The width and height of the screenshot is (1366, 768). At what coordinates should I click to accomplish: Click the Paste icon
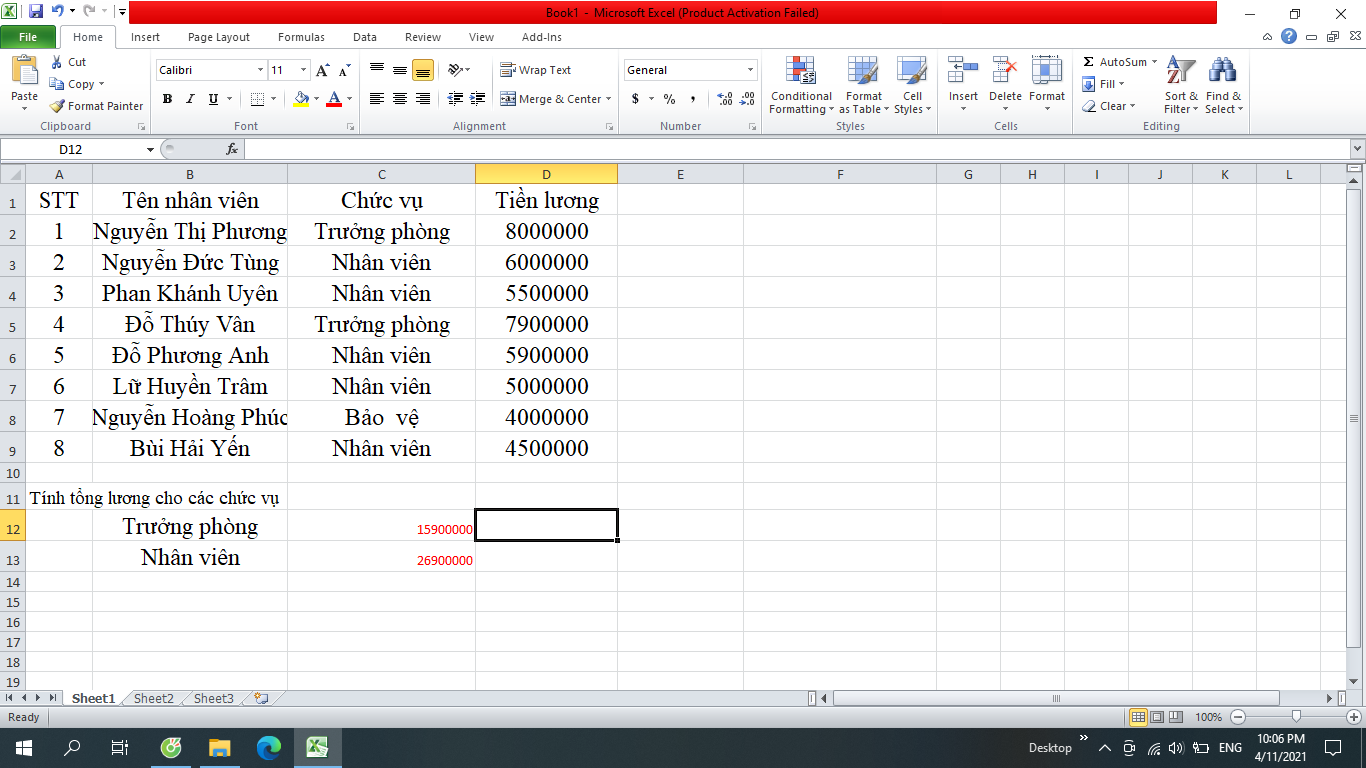25,71
